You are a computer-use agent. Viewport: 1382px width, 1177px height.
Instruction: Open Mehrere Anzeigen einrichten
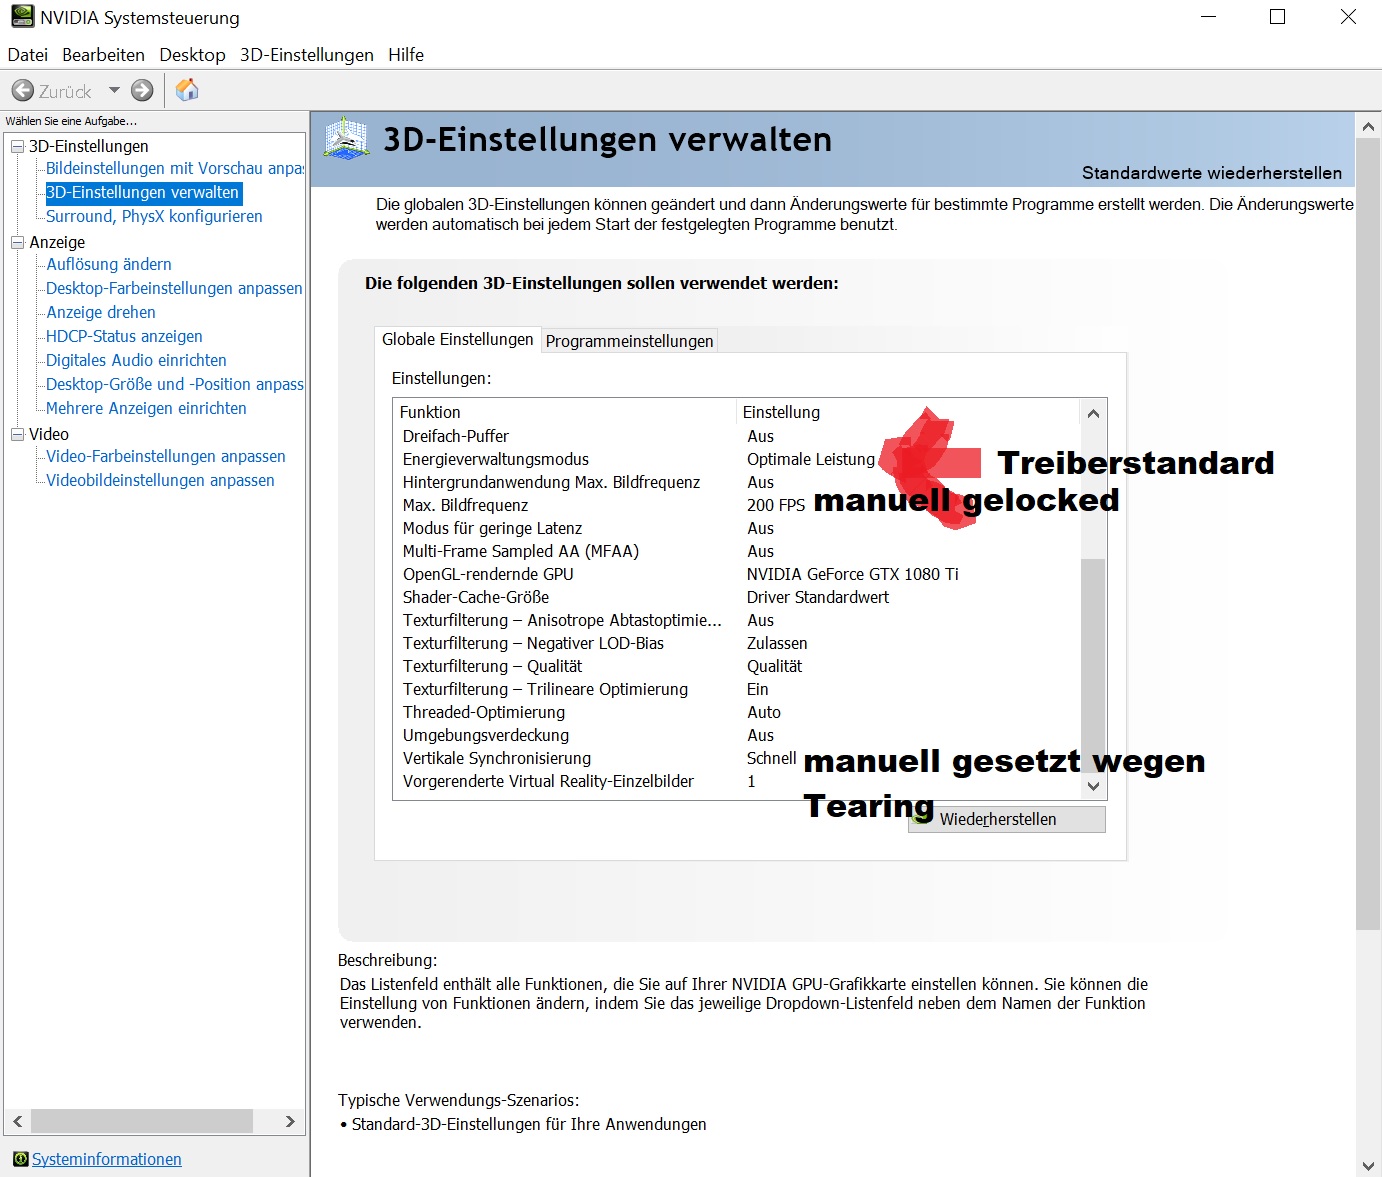pos(146,409)
